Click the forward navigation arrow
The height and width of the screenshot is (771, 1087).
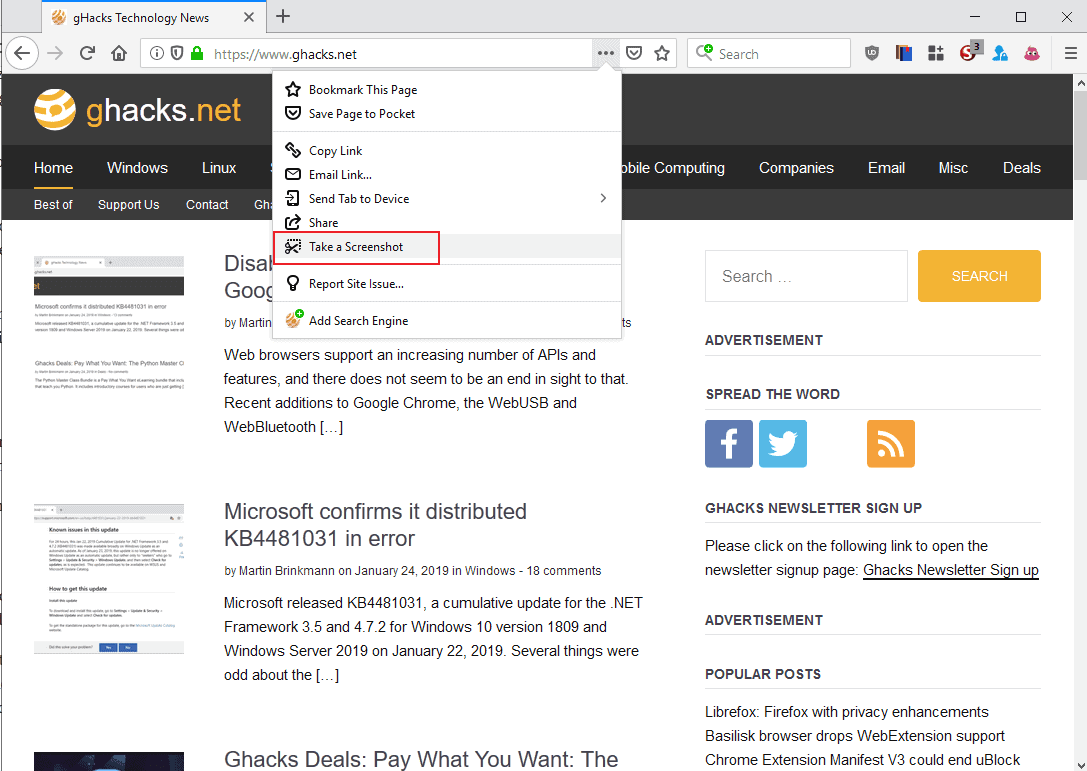point(55,53)
